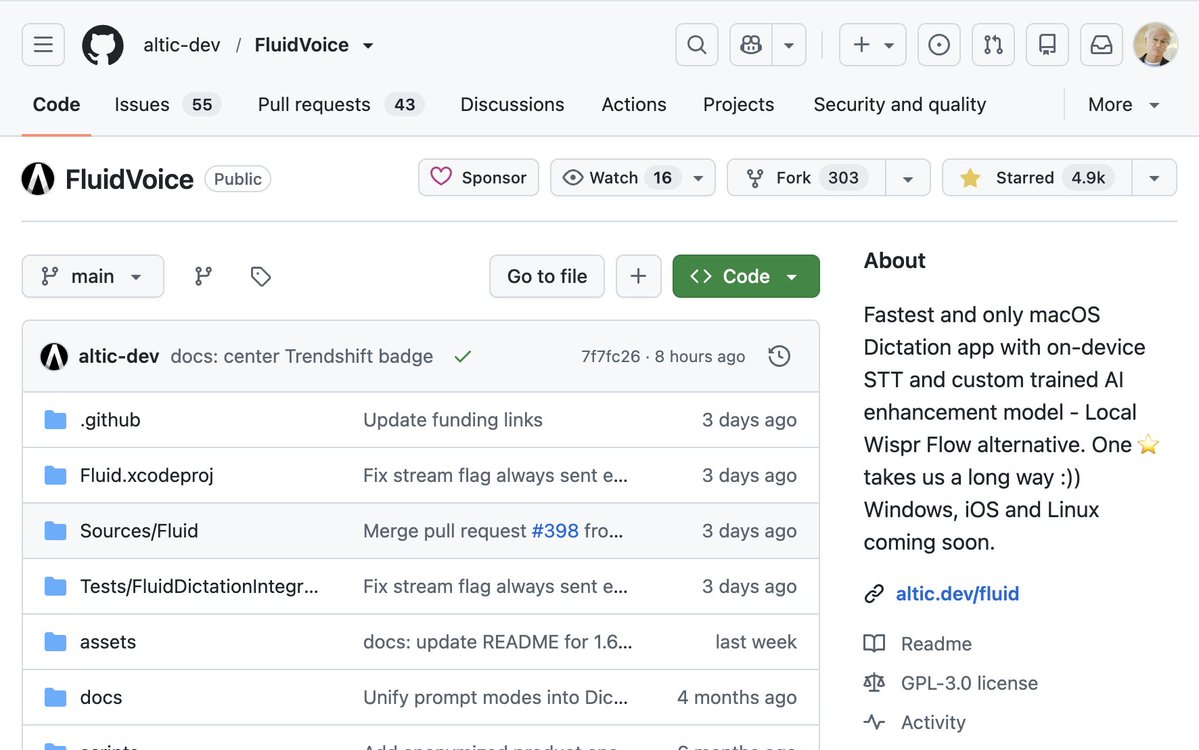The image size is (1199, 750).
Task: Open commit message center Trendshift badge
Action: tap(301, 356)
